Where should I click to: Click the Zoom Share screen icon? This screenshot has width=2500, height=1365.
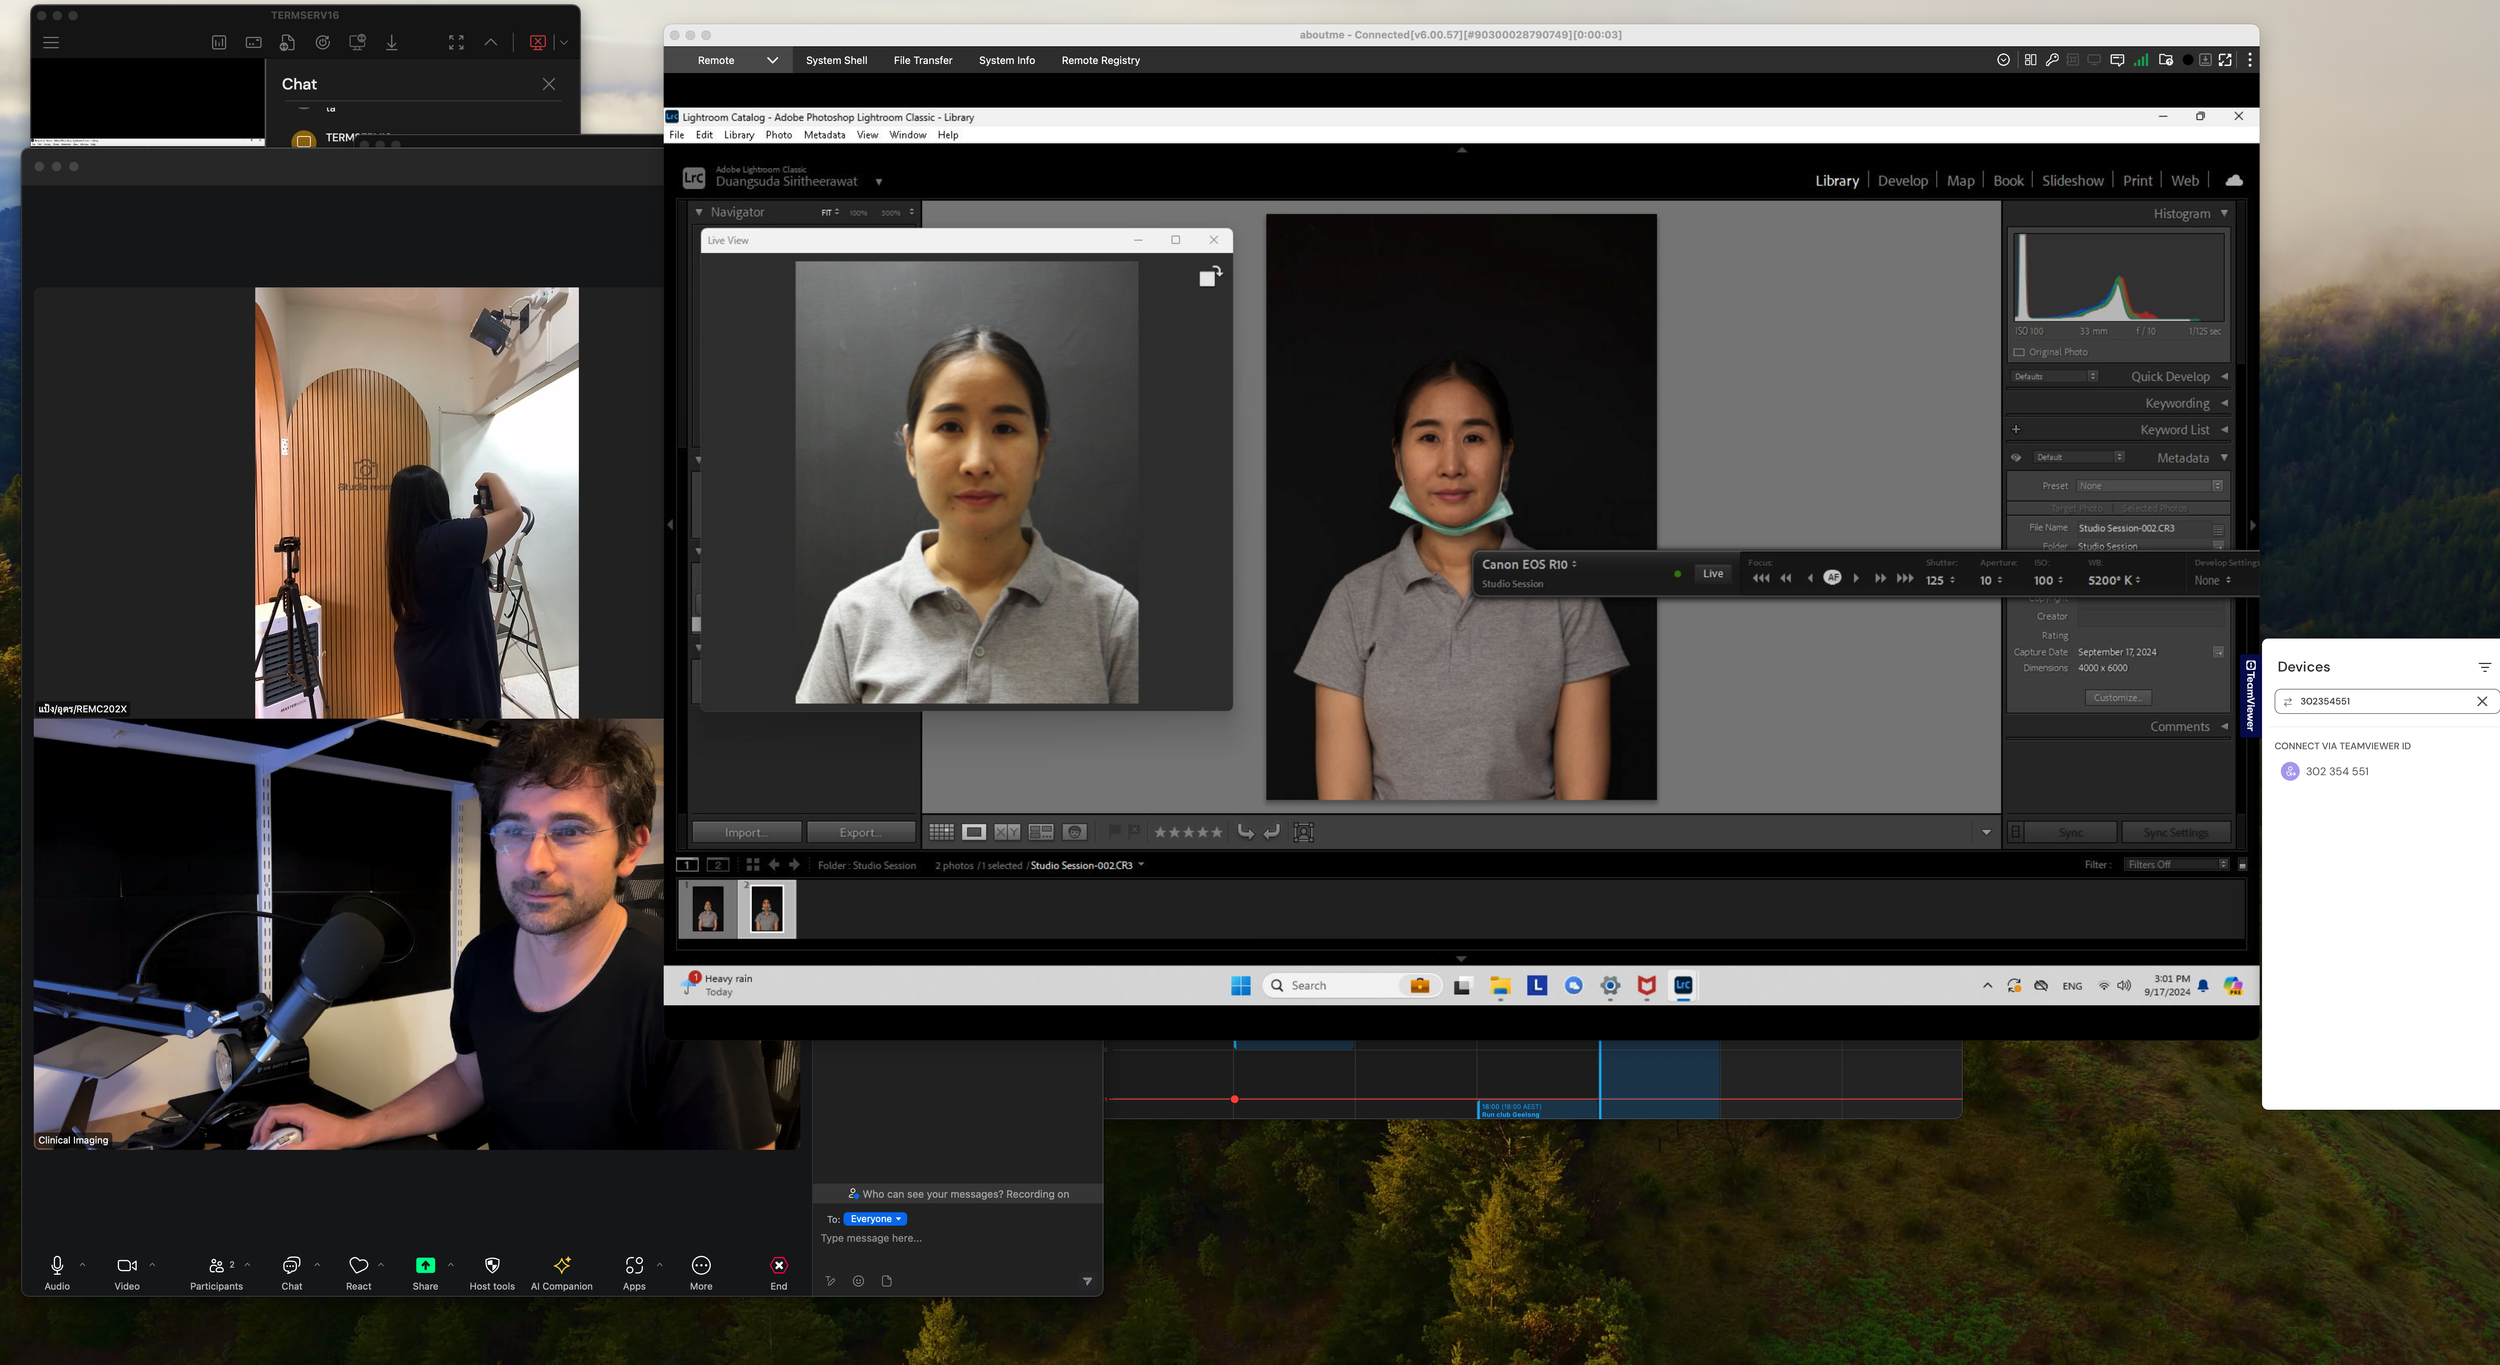click(x=425, y=1266)
